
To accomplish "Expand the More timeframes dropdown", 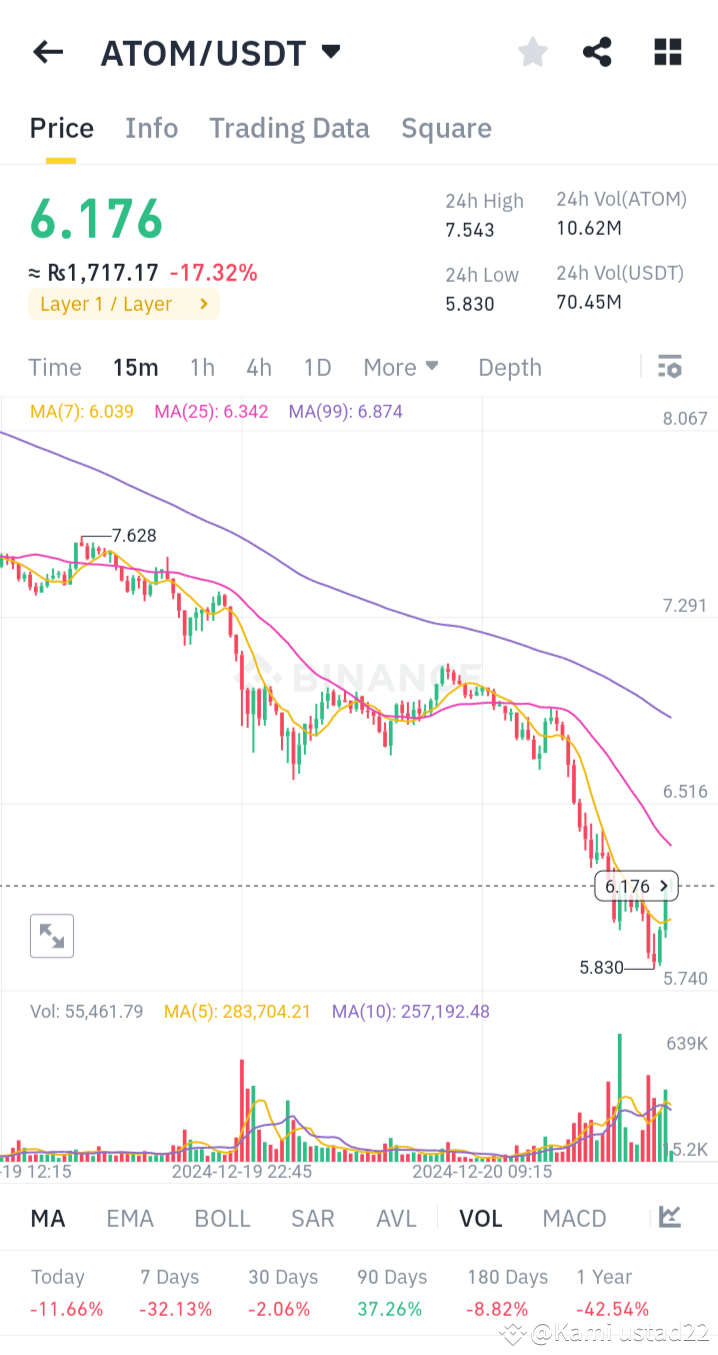I will point(401,367).
